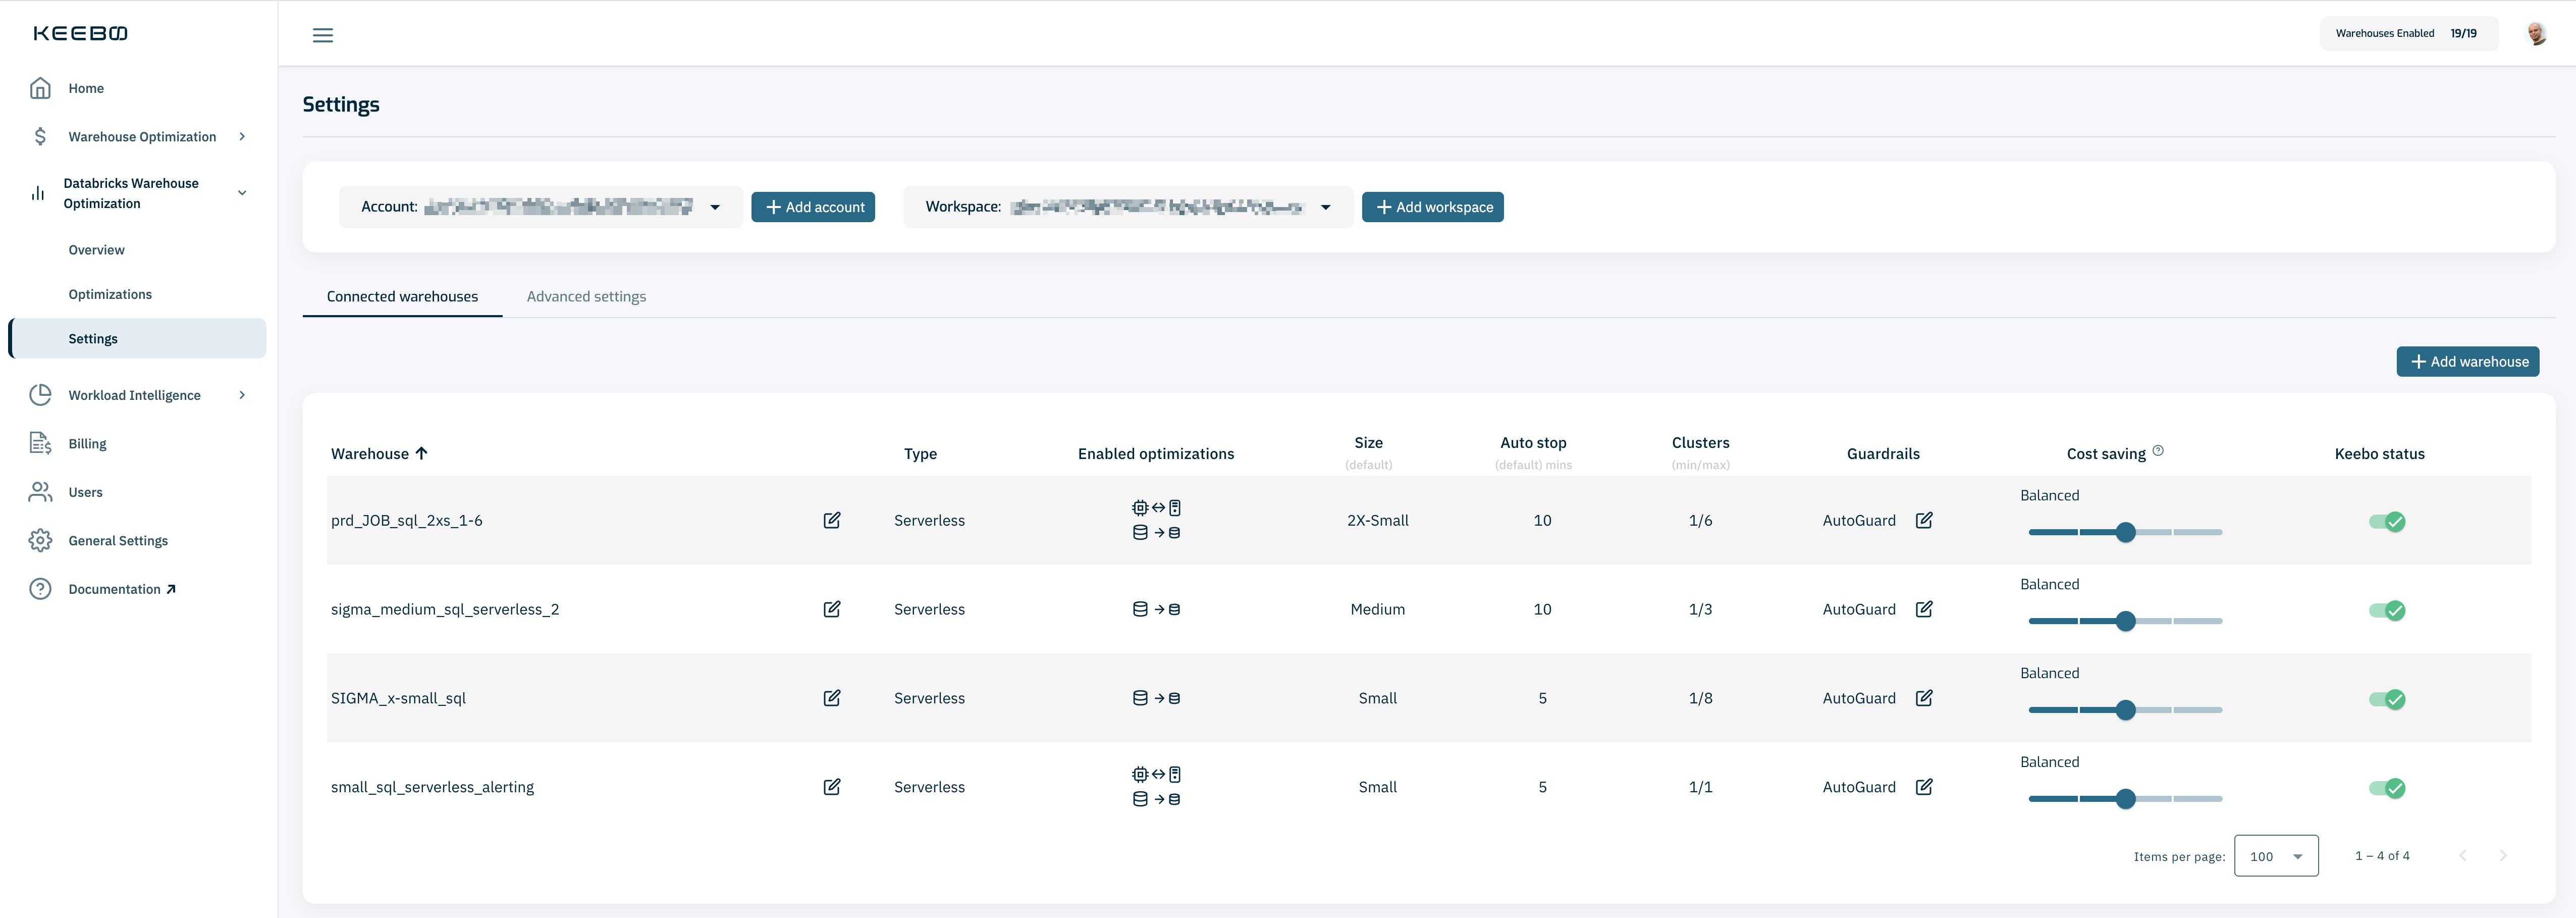Screen dimensions: 2576x918
Task: Open Settings in the sidebar
Action: pos(138,338)
